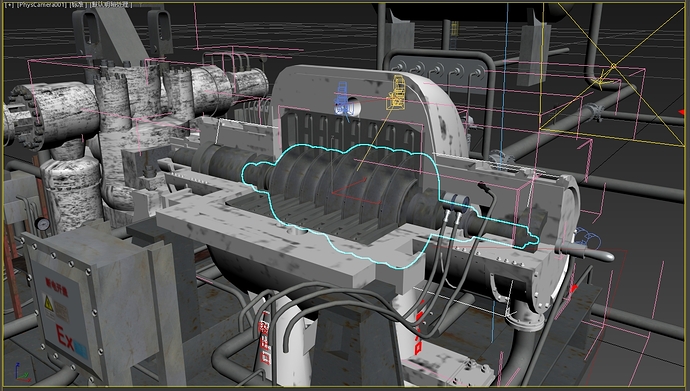Click the red arrow marker beside the end flange
The width and height of the screenshot is (690, 391).
(573, 289)
